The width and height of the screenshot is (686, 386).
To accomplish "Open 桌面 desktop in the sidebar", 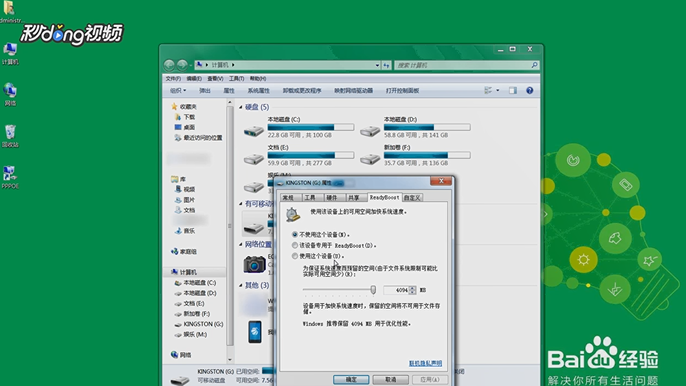I will [x=189, y=127].
